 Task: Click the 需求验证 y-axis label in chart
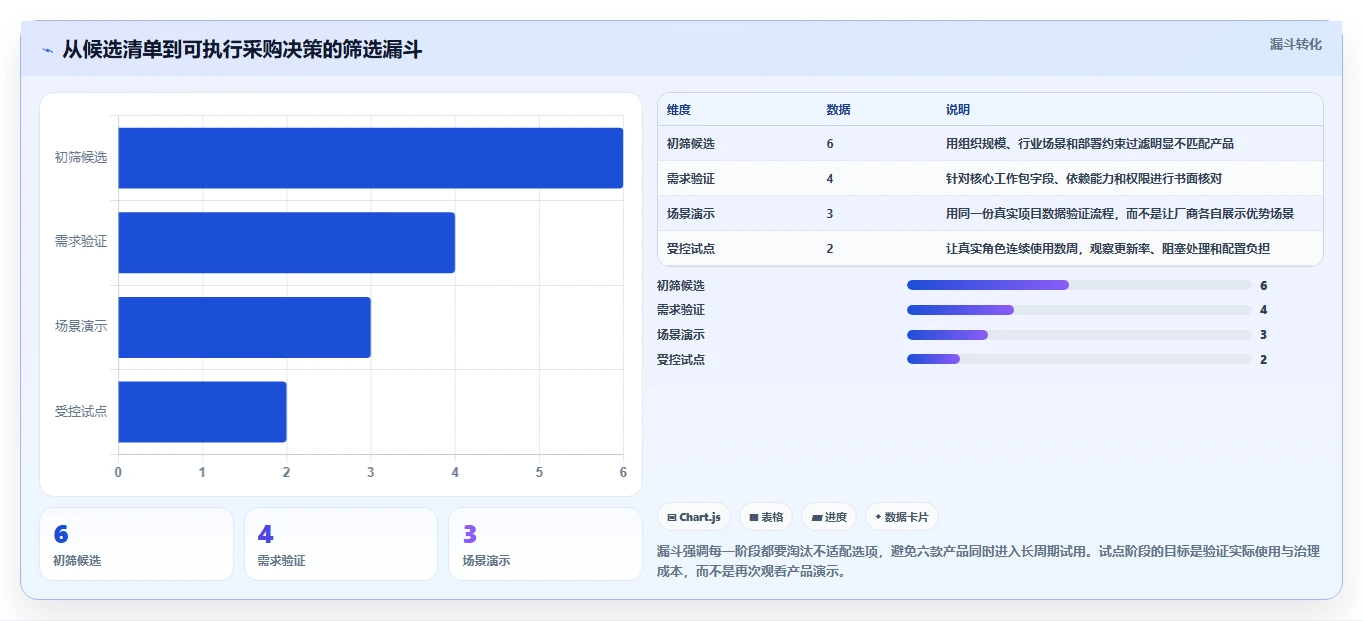click(x=81, y=242)
